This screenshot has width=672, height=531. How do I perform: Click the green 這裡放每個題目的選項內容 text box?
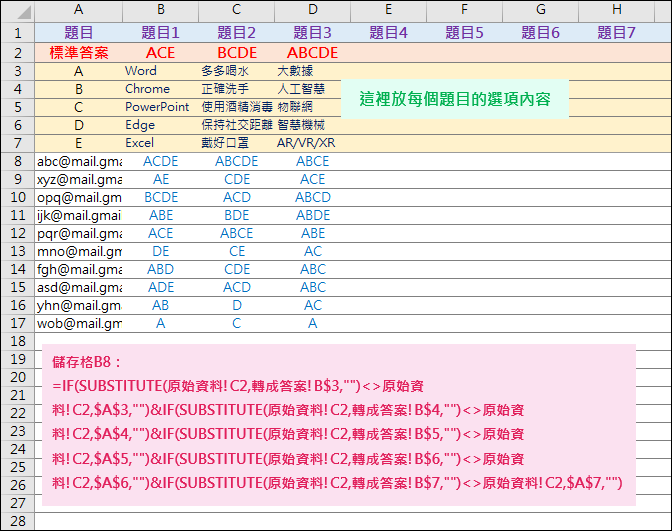(x=455, y=99)
